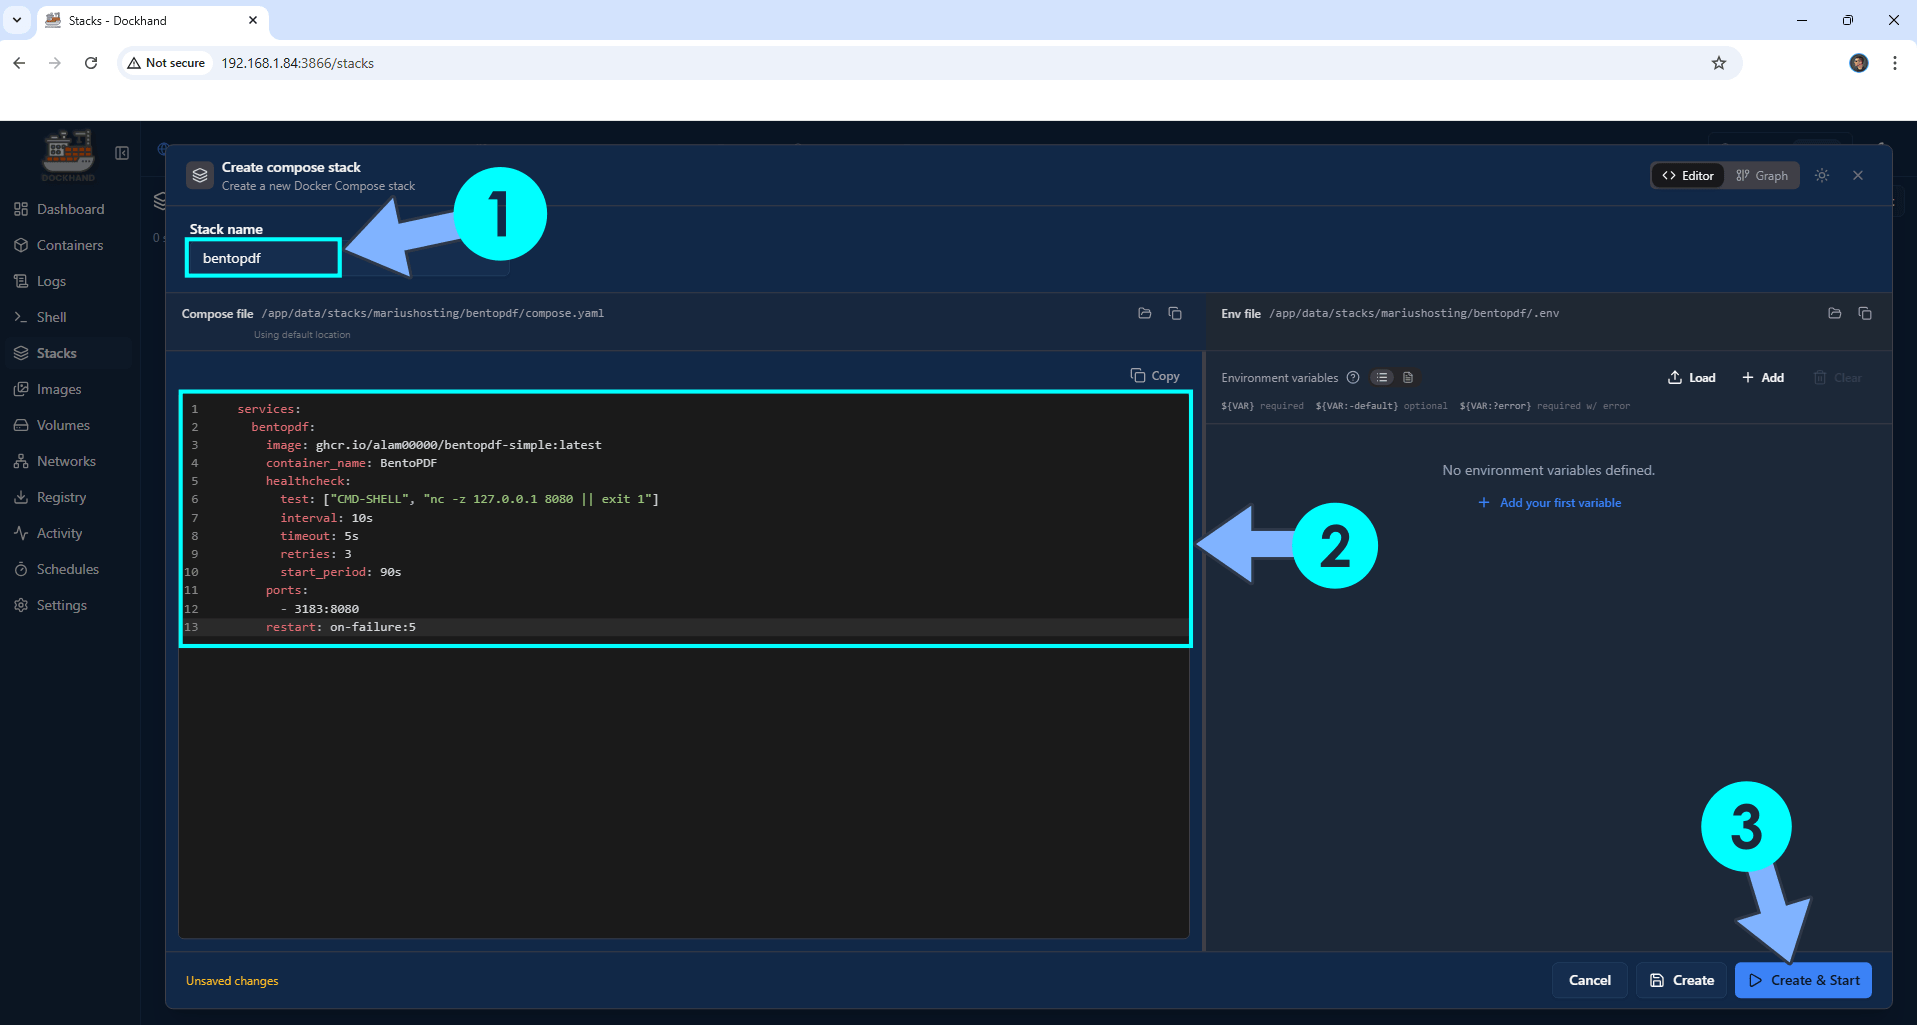Collapse the sidebar with panel icon
Viewport: 1917px width, 1025px height.
(122, 153)
